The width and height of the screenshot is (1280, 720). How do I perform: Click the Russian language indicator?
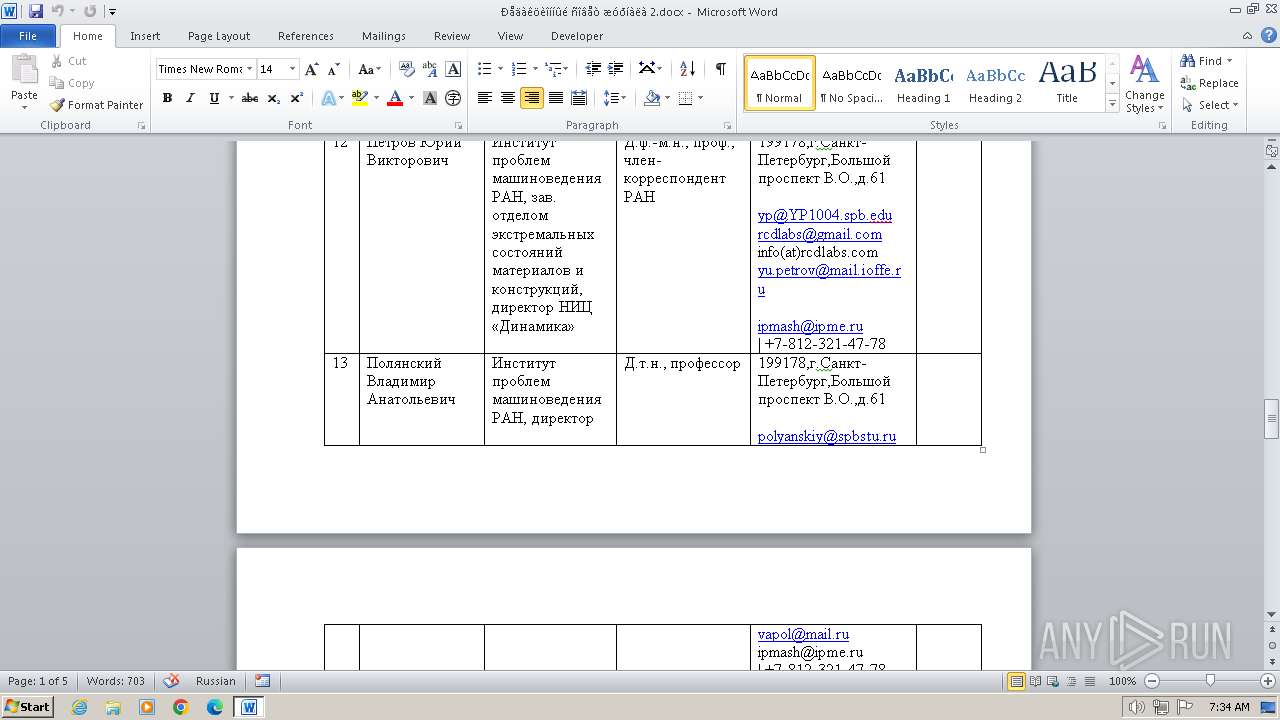tap(216, 681)
